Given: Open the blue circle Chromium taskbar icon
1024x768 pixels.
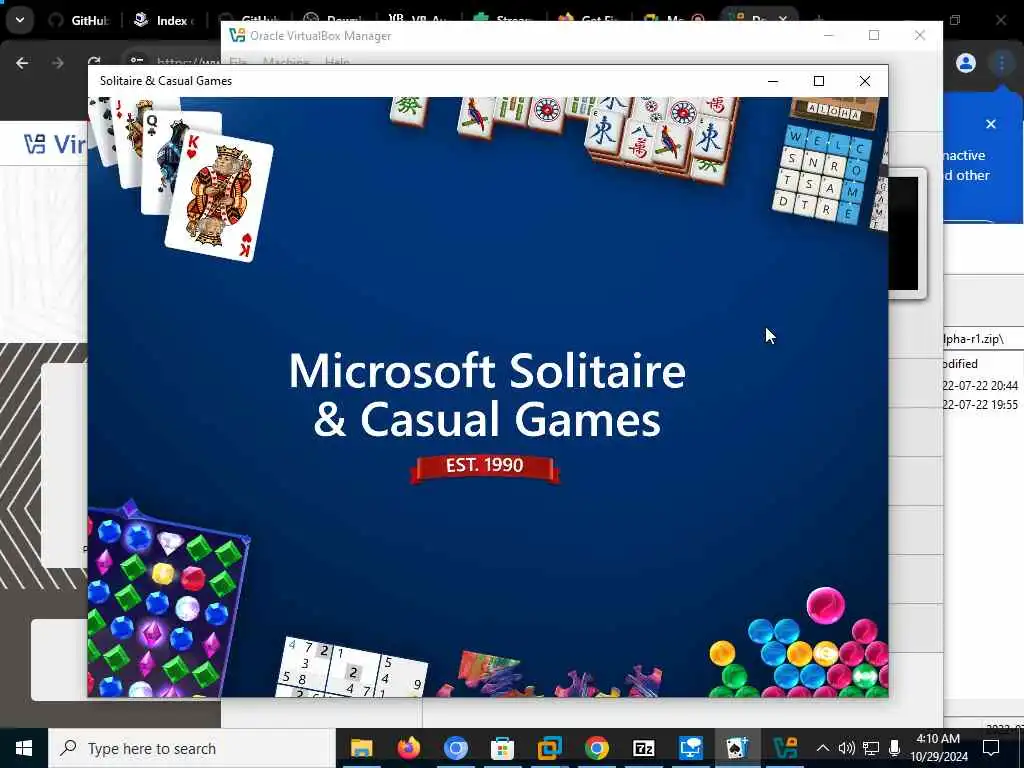Looking at the screenshot, I should [456, 748].
